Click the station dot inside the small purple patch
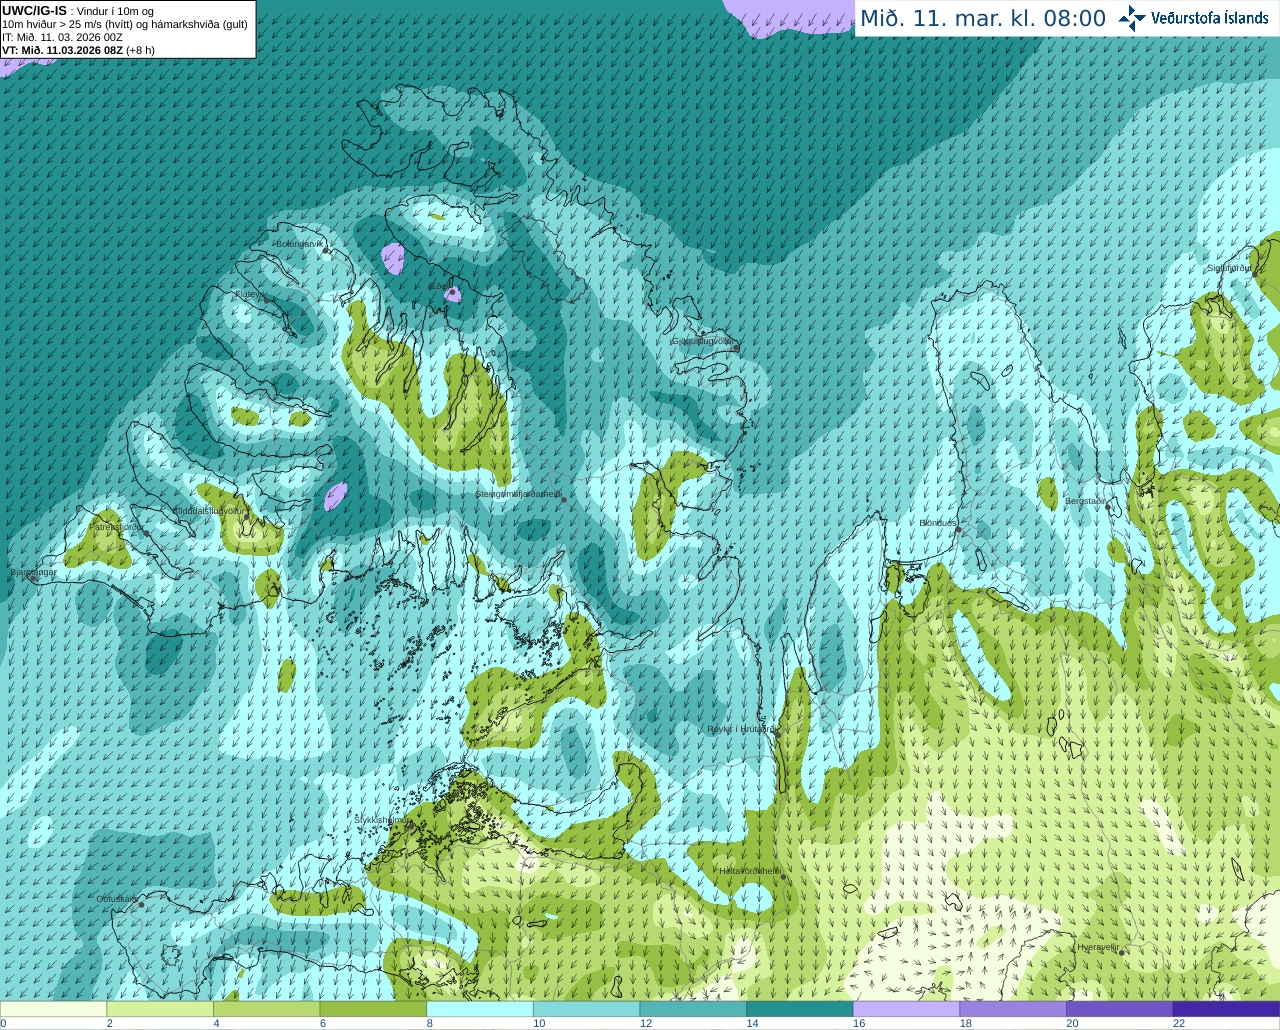 pyautogui.click(x=453, y=294)
